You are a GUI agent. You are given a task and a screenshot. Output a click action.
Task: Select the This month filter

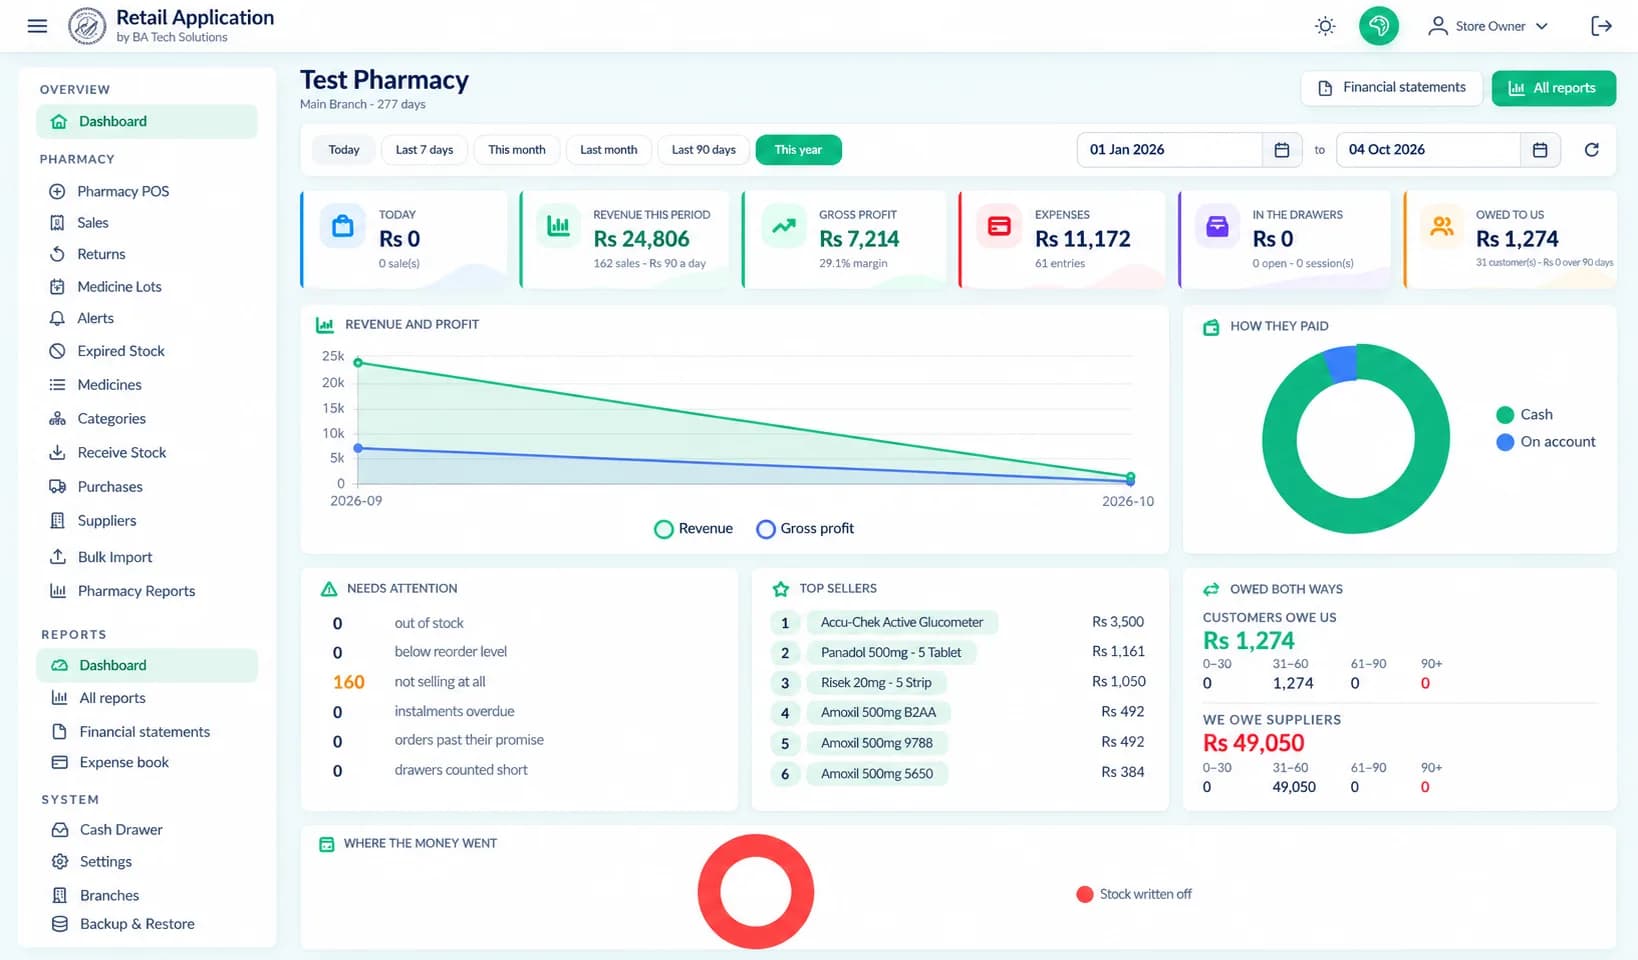click(517, 150)
